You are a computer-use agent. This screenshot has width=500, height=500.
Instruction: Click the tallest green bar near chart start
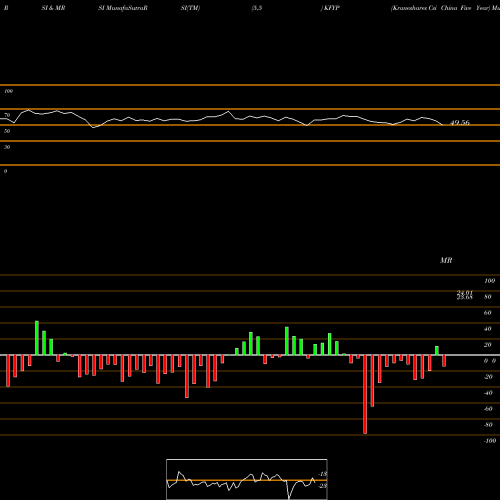pyautogui.click(x=37, y=338)
